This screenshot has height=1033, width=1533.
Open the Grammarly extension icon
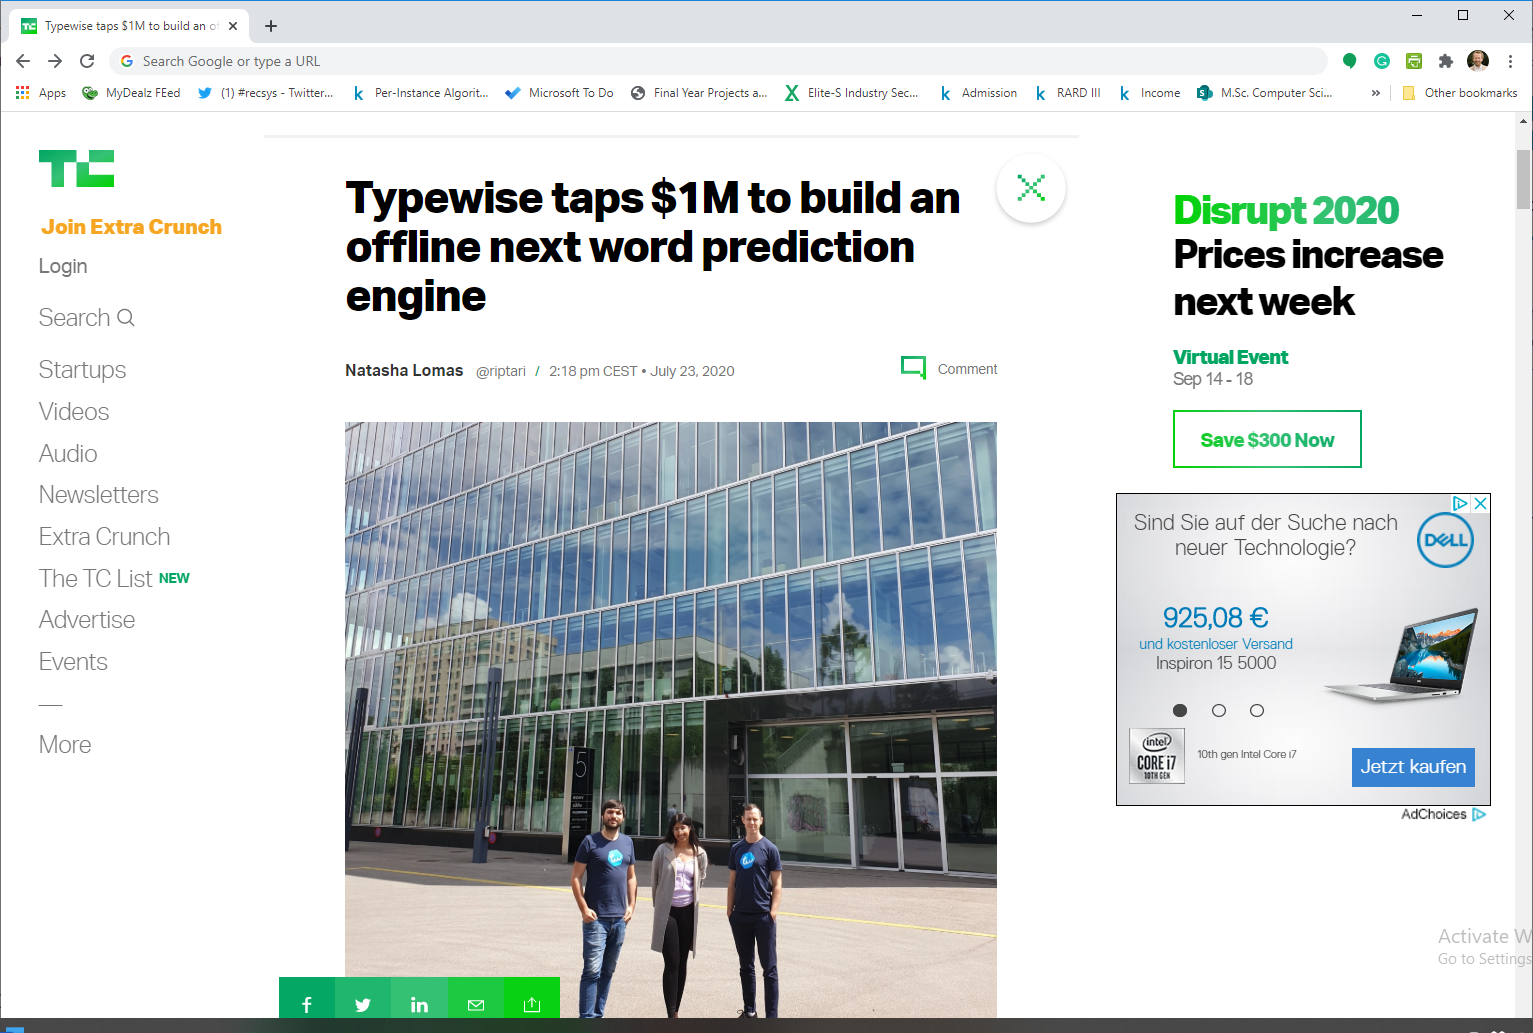(1381, 61)
